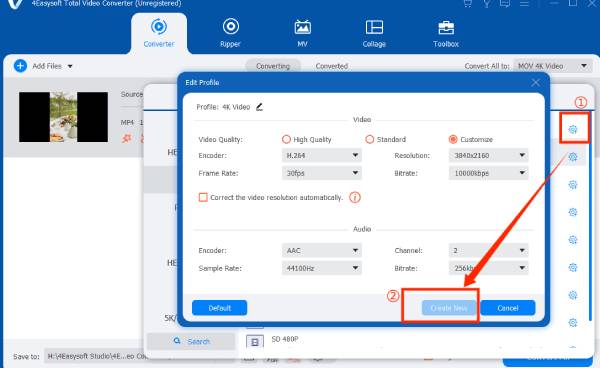Click the seventh gear settings icon in format list
The image size is (600, 368).
coord(573,295)
